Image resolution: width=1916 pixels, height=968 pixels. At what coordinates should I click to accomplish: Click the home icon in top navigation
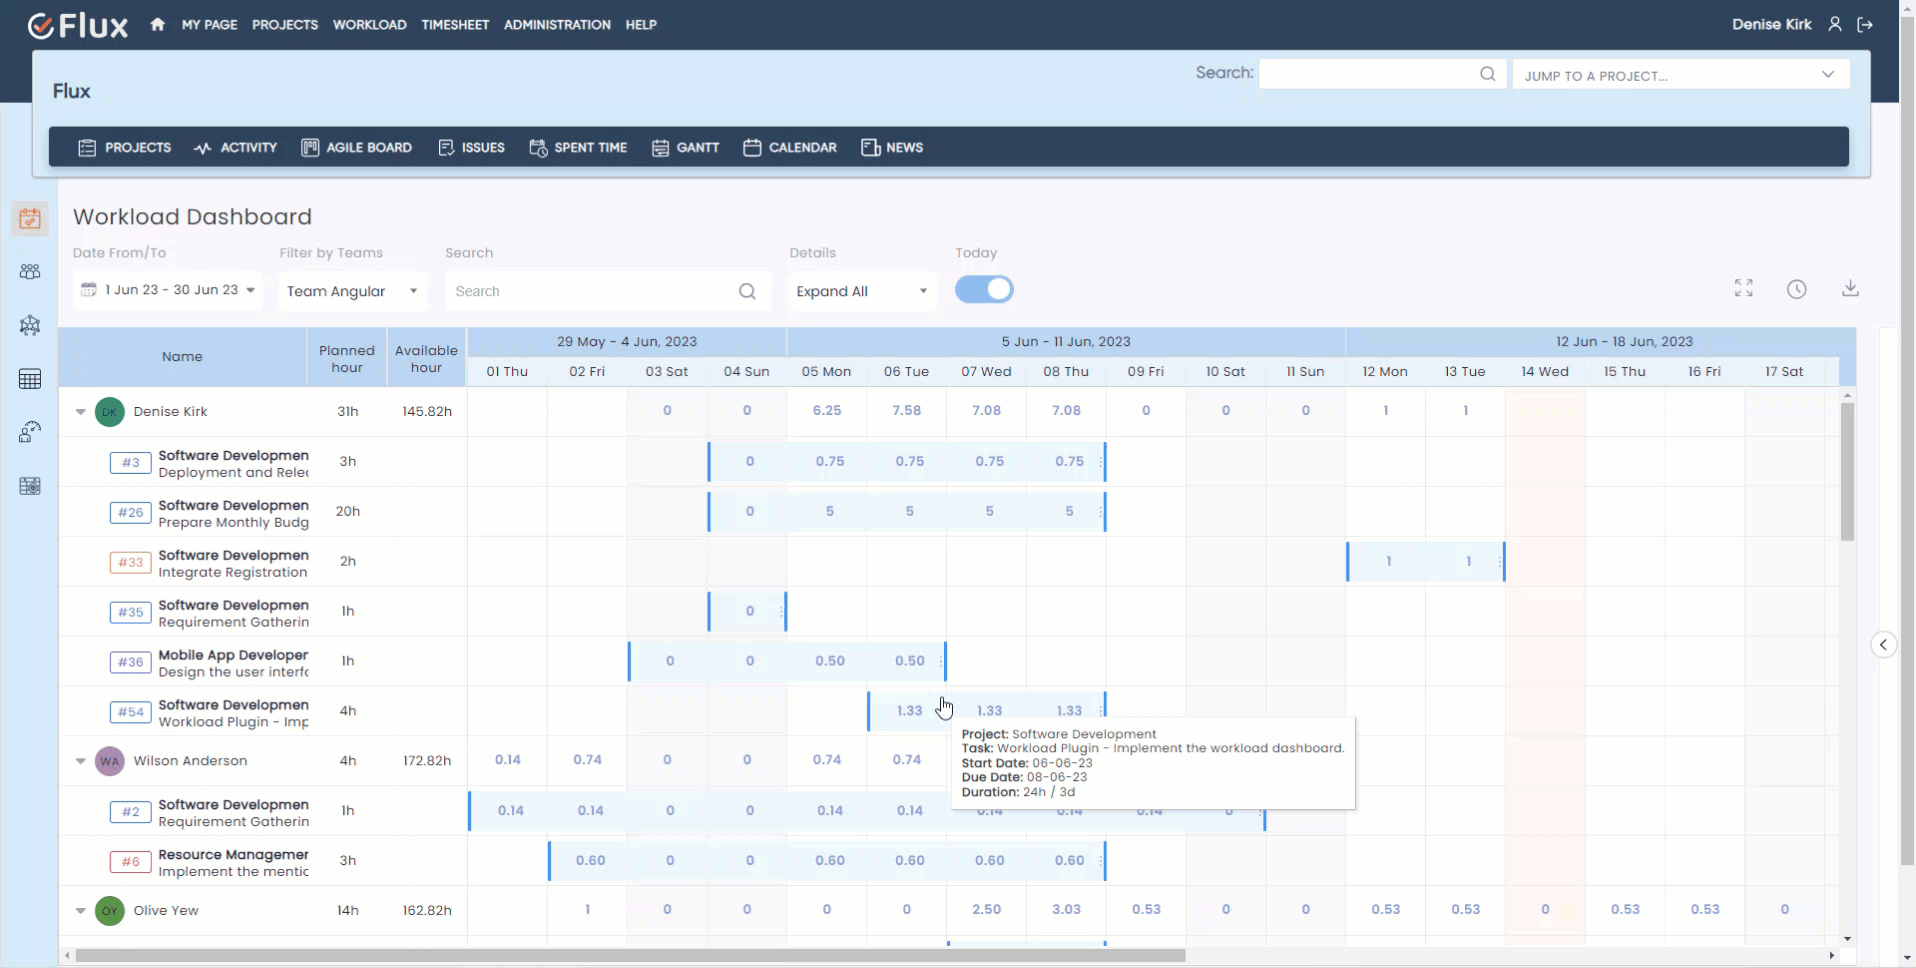pyautogui.click(x=157, y=25)
